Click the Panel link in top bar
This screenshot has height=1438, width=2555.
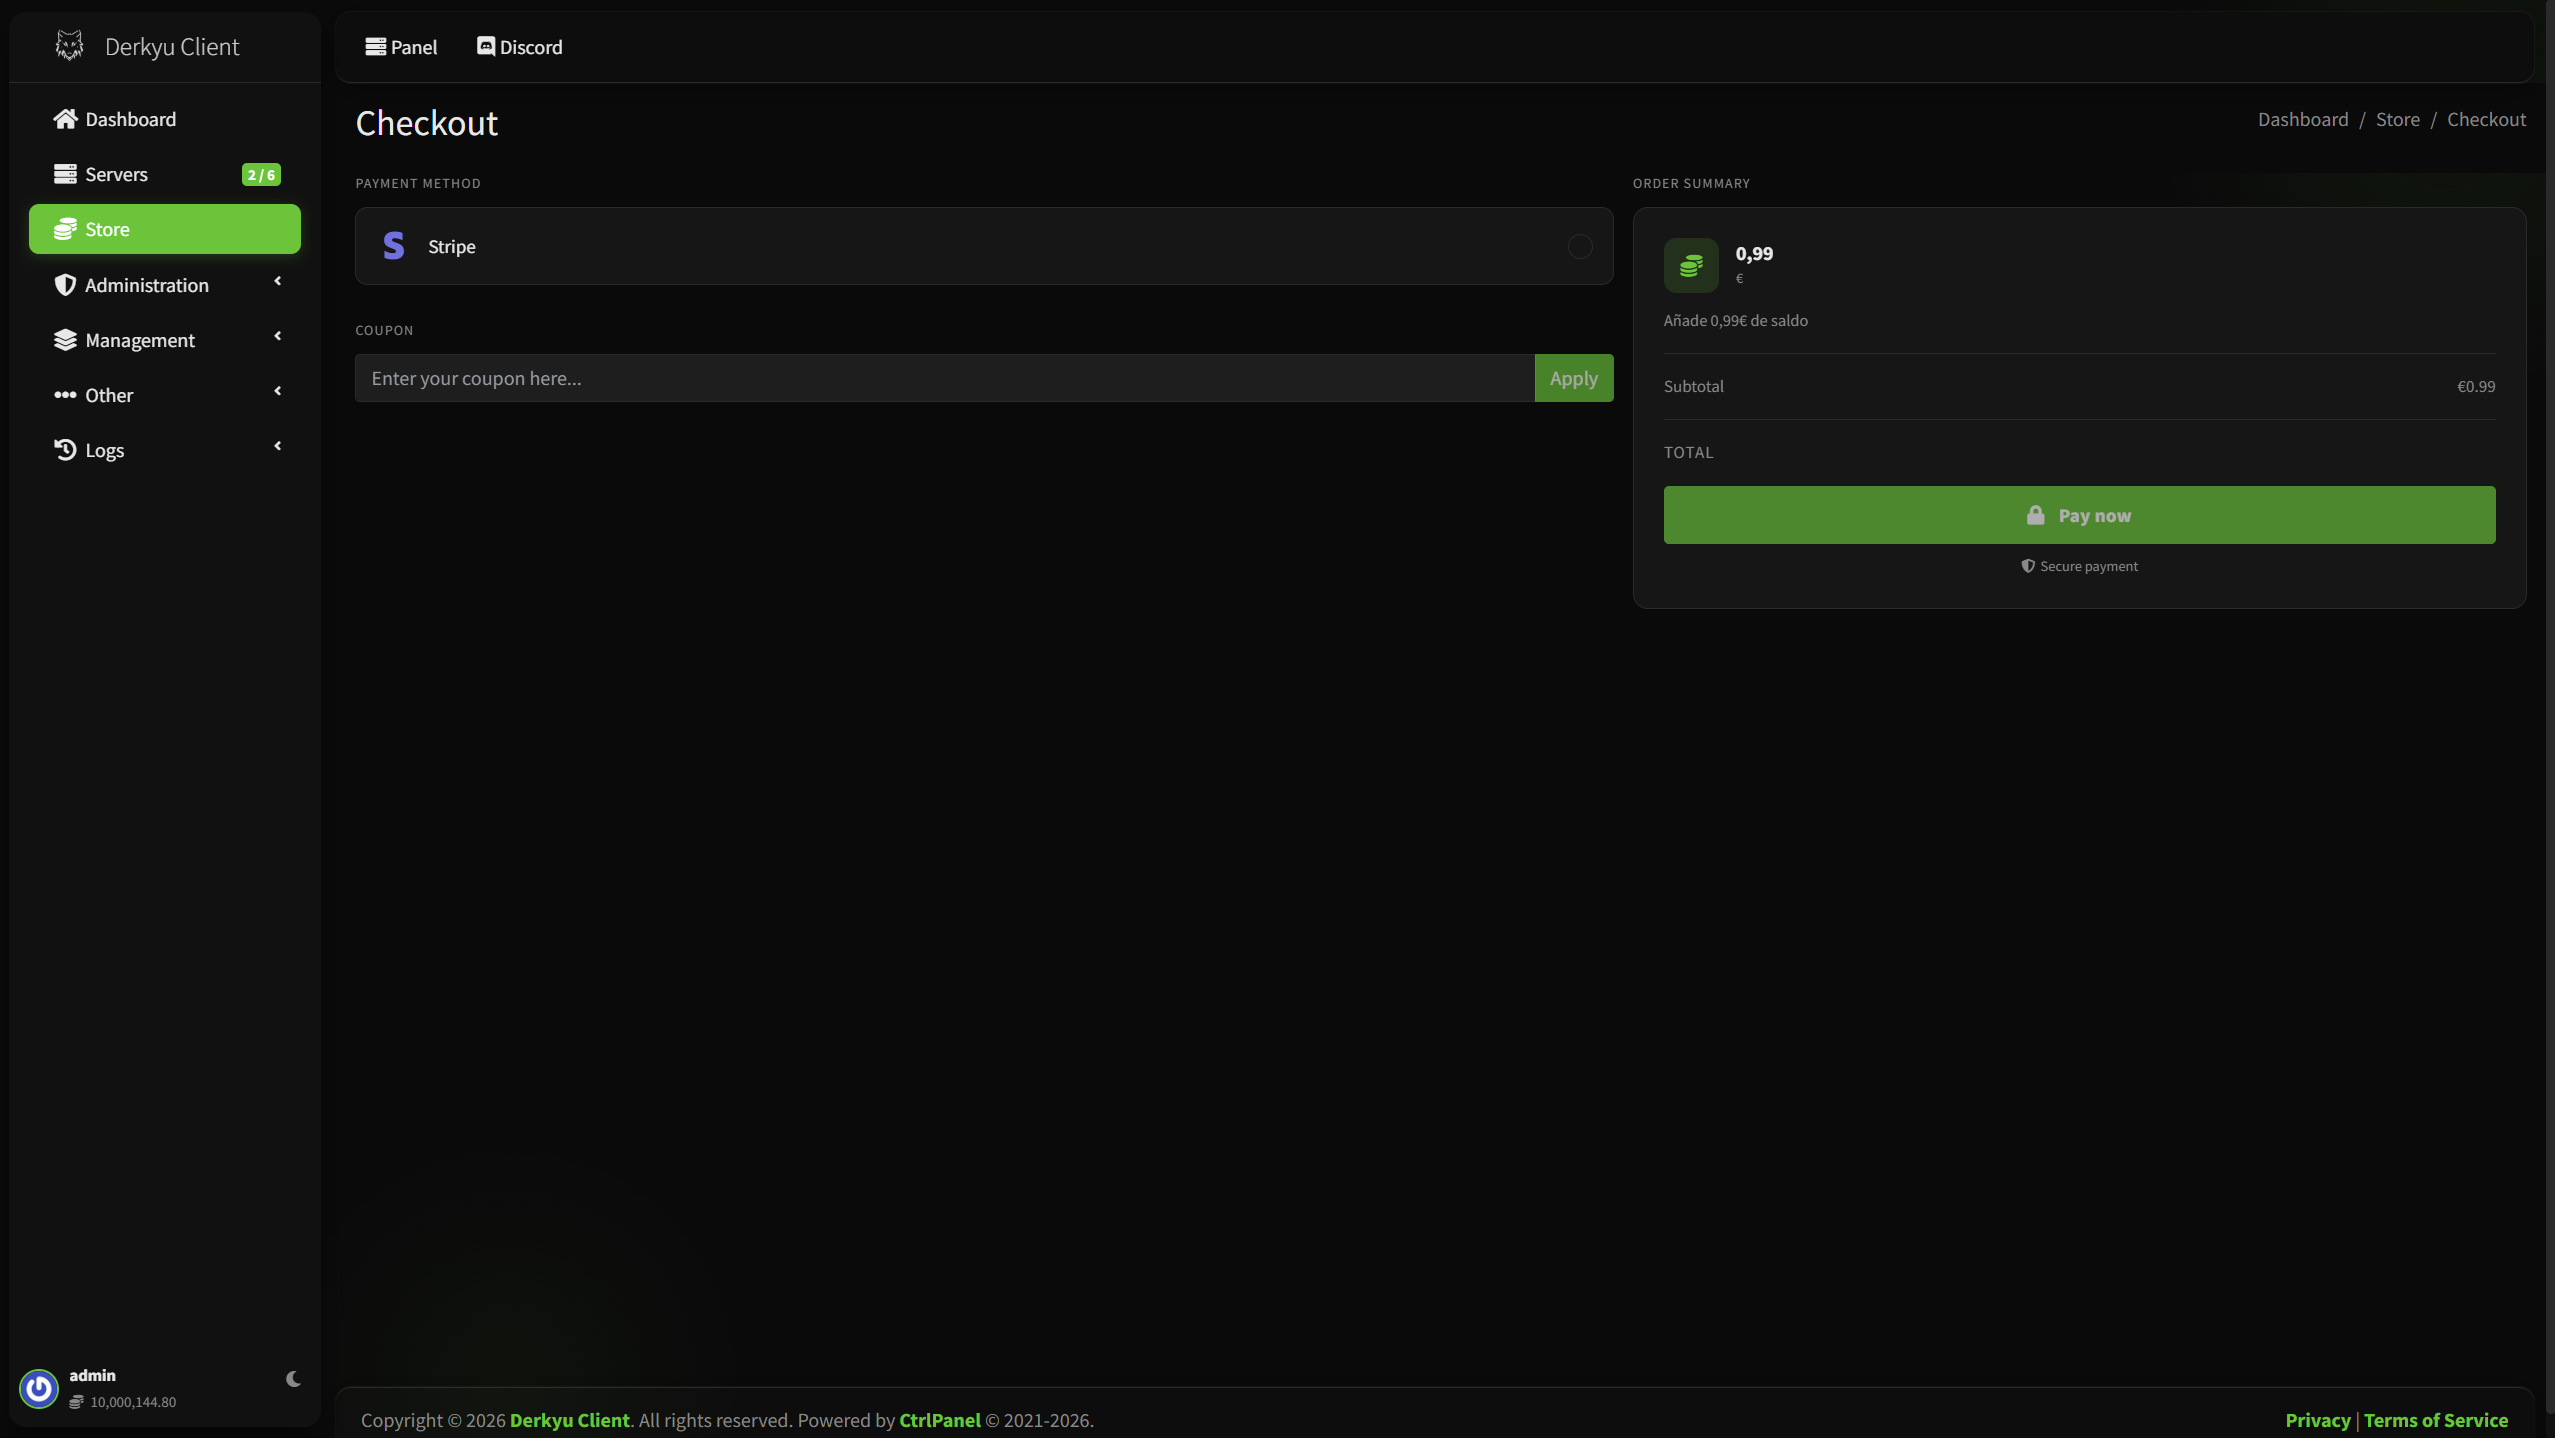pos(401,47)
